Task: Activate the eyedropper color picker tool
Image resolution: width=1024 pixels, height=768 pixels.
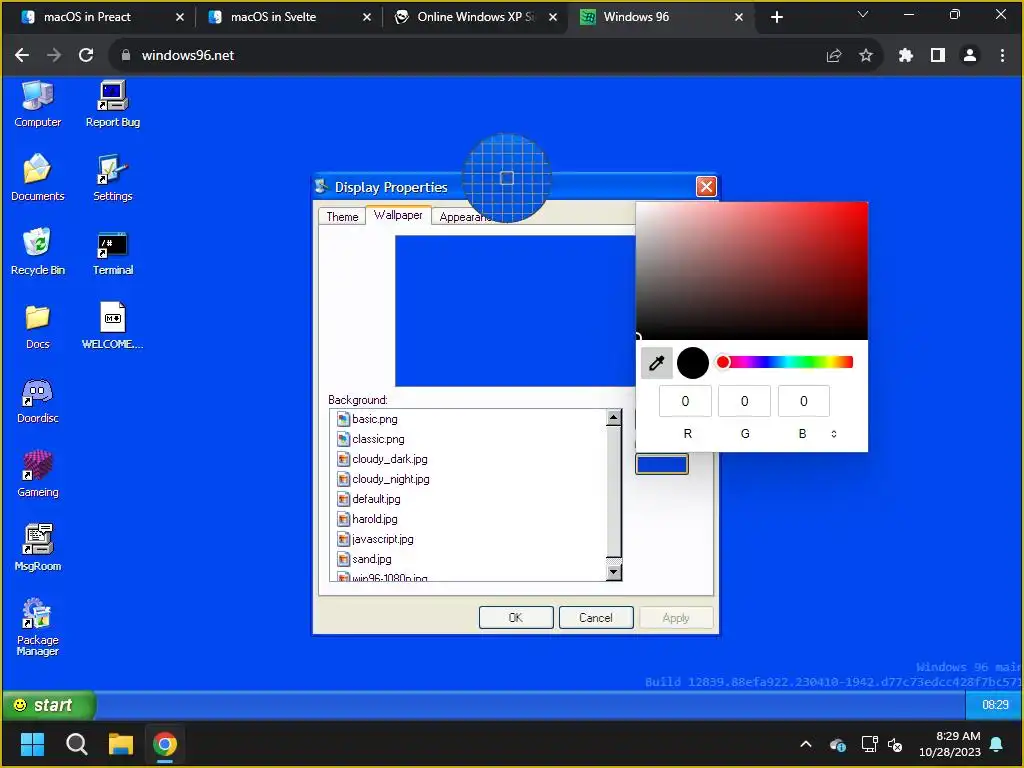Action: 656,363
